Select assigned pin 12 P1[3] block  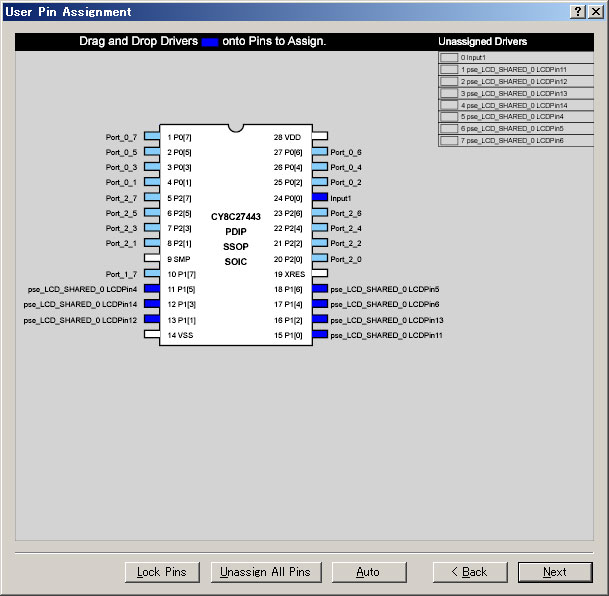click(152, 304)
